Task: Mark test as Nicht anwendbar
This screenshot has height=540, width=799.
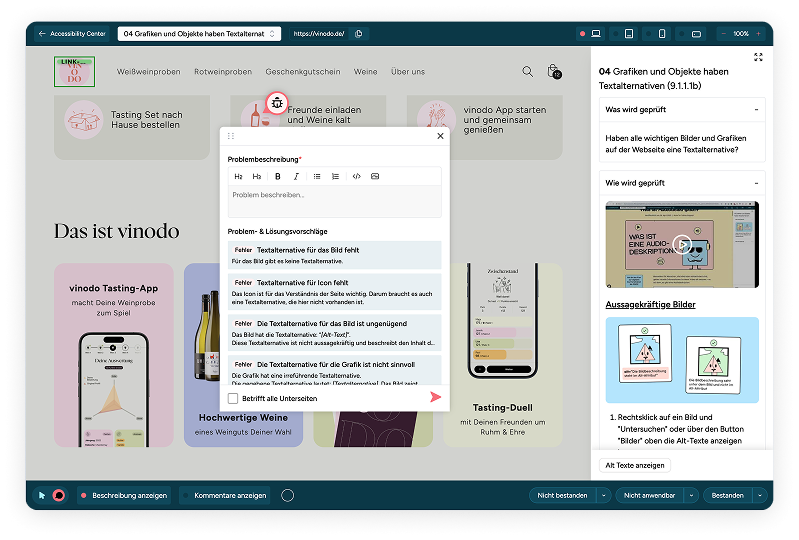Action: [x=649, y=495]
